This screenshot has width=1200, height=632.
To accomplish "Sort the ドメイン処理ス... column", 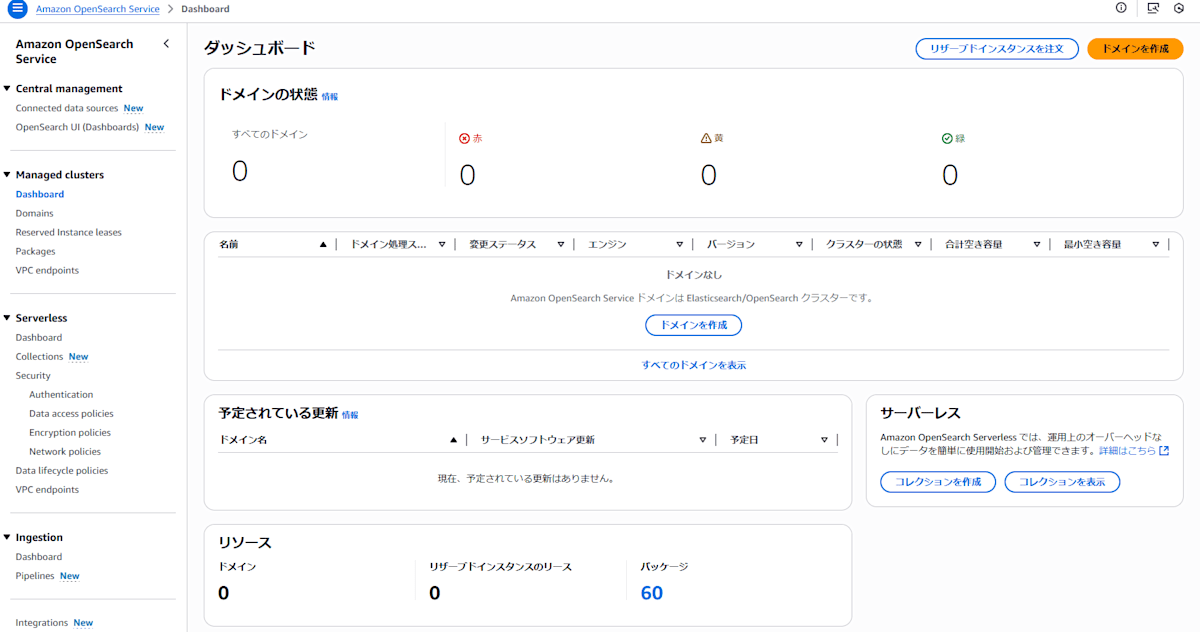I will (x=441, y=244).
